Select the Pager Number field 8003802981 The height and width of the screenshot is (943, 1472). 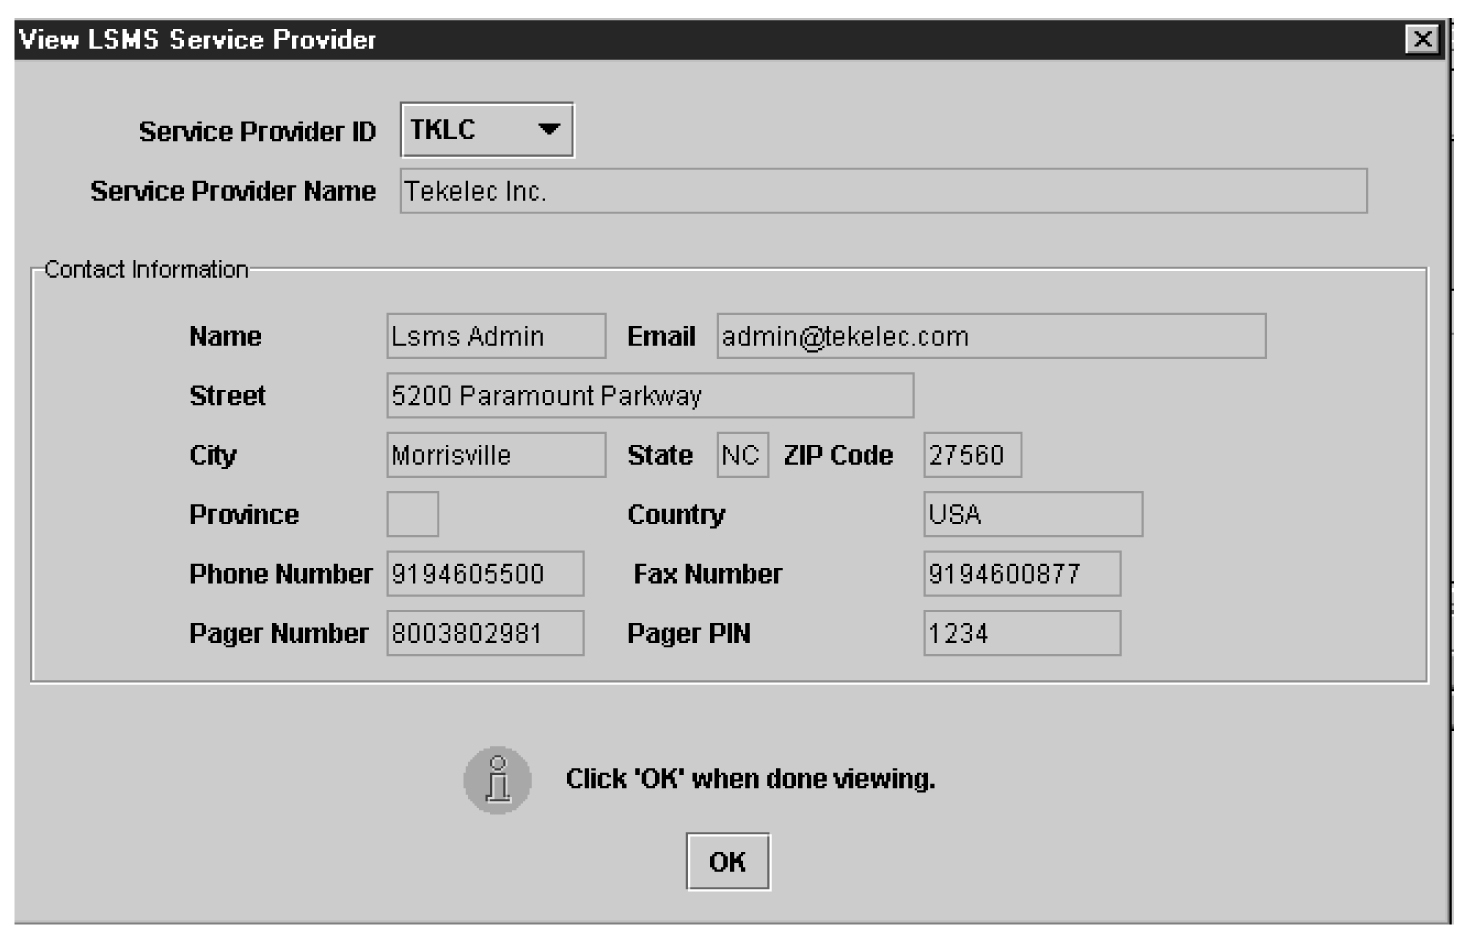point(485,633)
